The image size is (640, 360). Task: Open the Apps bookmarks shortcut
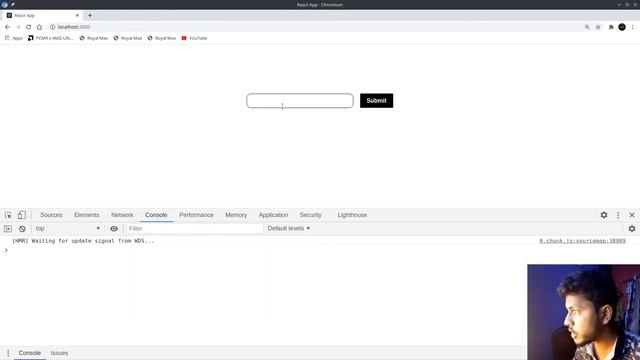(x=14, y=38)
